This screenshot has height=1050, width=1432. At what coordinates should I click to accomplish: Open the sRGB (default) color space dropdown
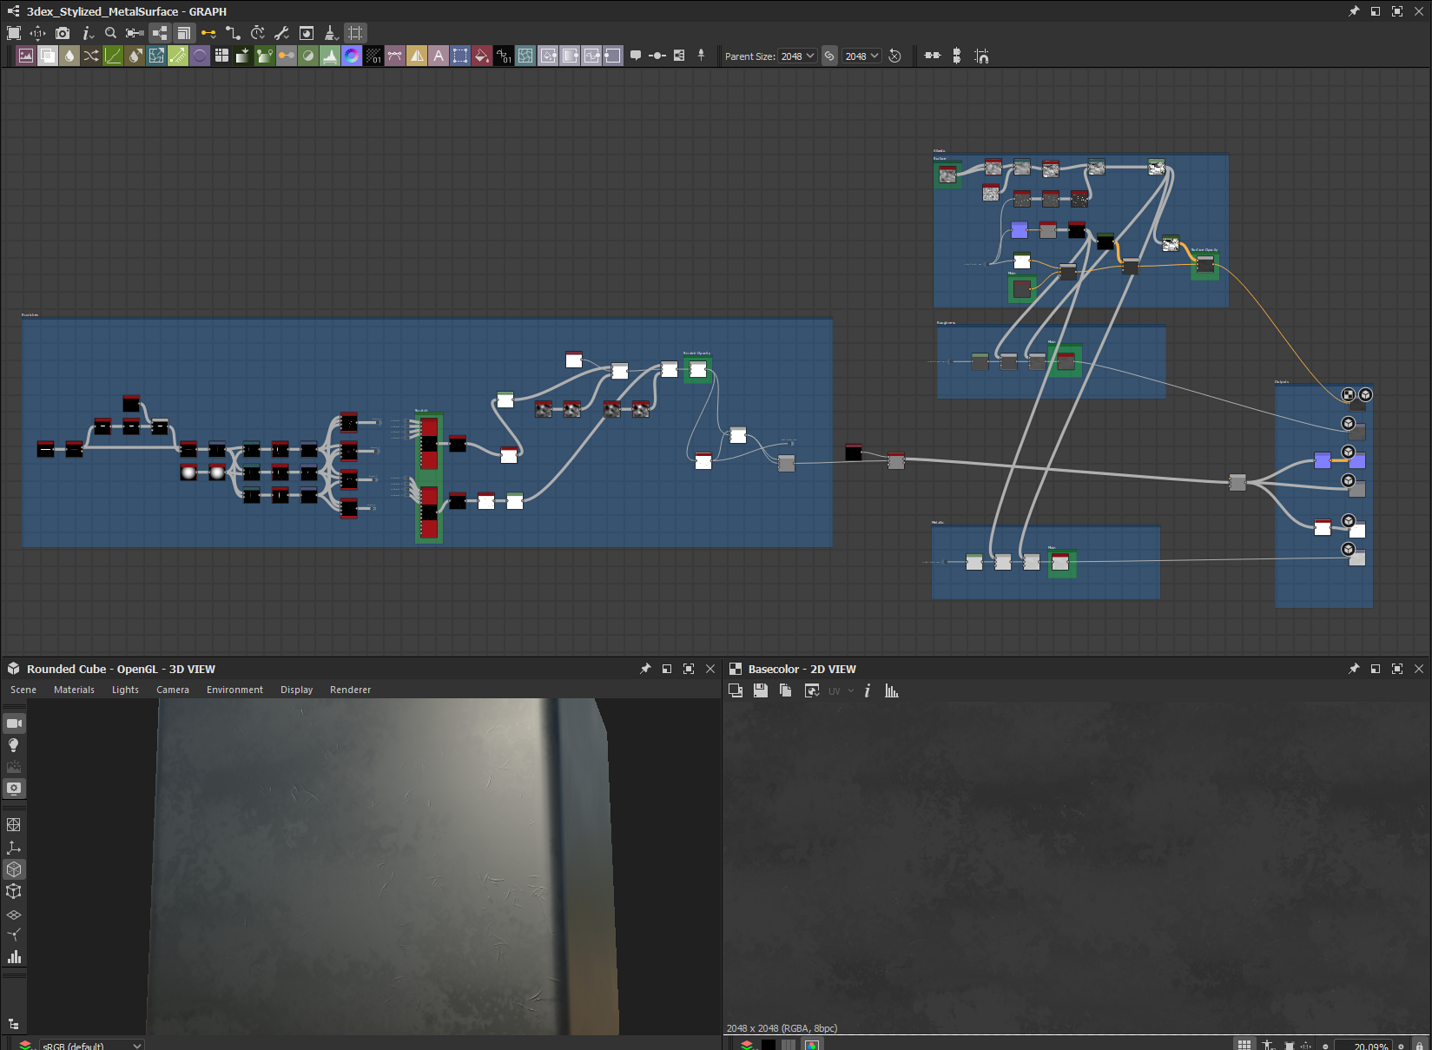[x=92, y=1045]
